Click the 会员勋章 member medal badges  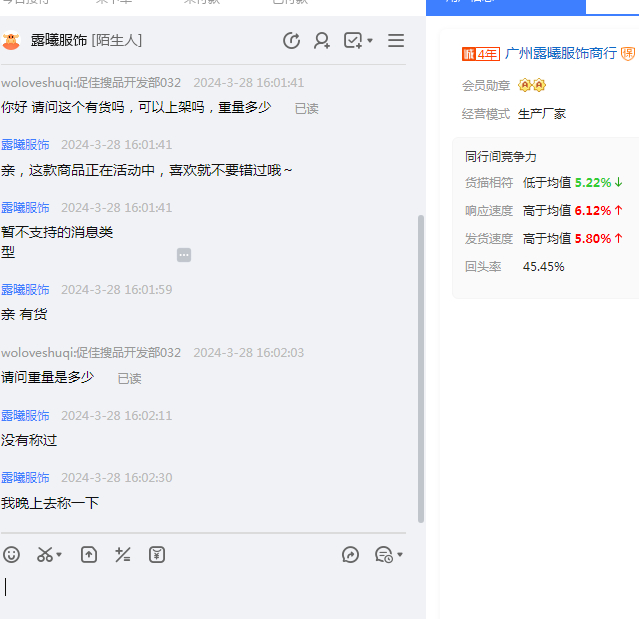532,85
